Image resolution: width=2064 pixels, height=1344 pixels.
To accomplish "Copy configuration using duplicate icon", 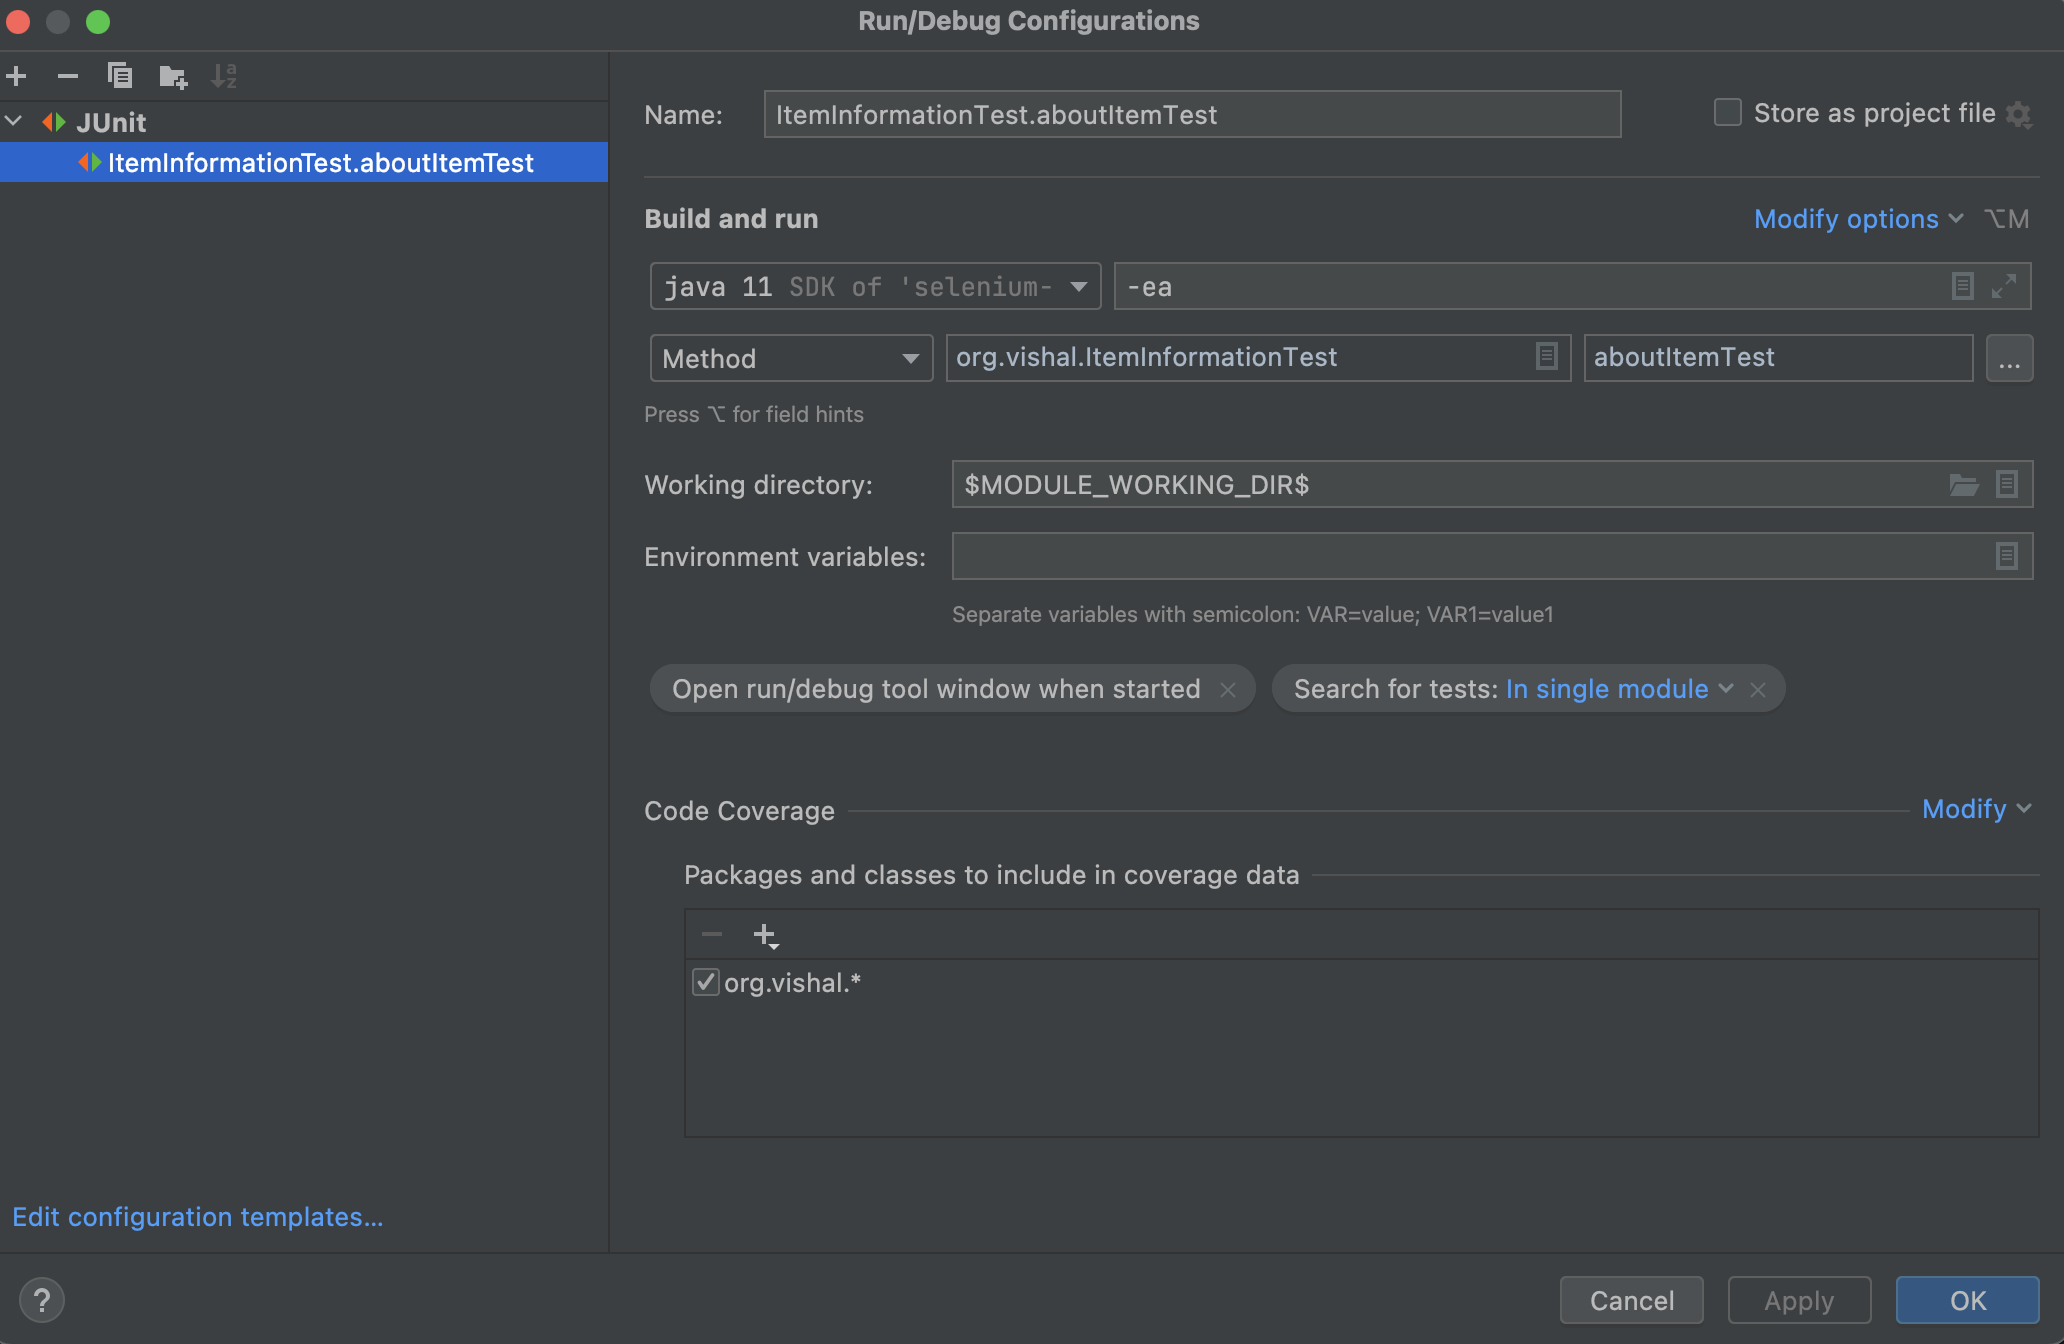I will coord(120,76).
